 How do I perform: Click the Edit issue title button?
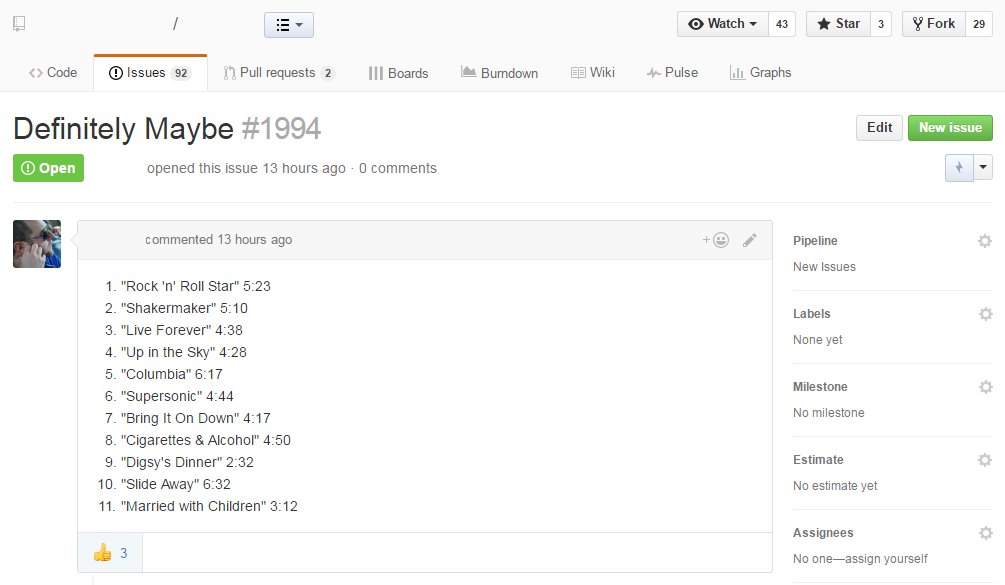(x=879, y=128)
